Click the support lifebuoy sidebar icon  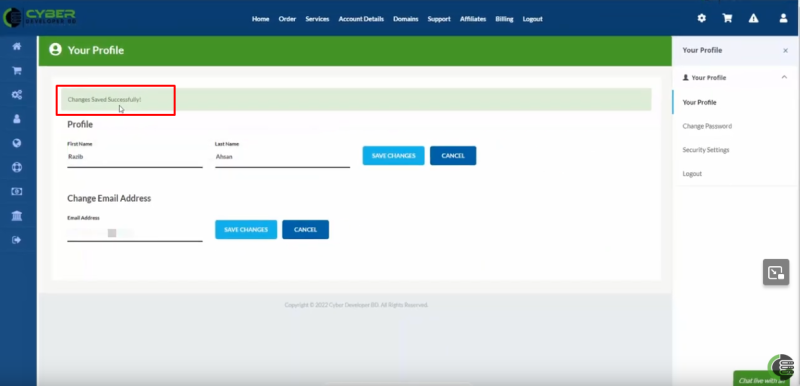pos(17,167)
